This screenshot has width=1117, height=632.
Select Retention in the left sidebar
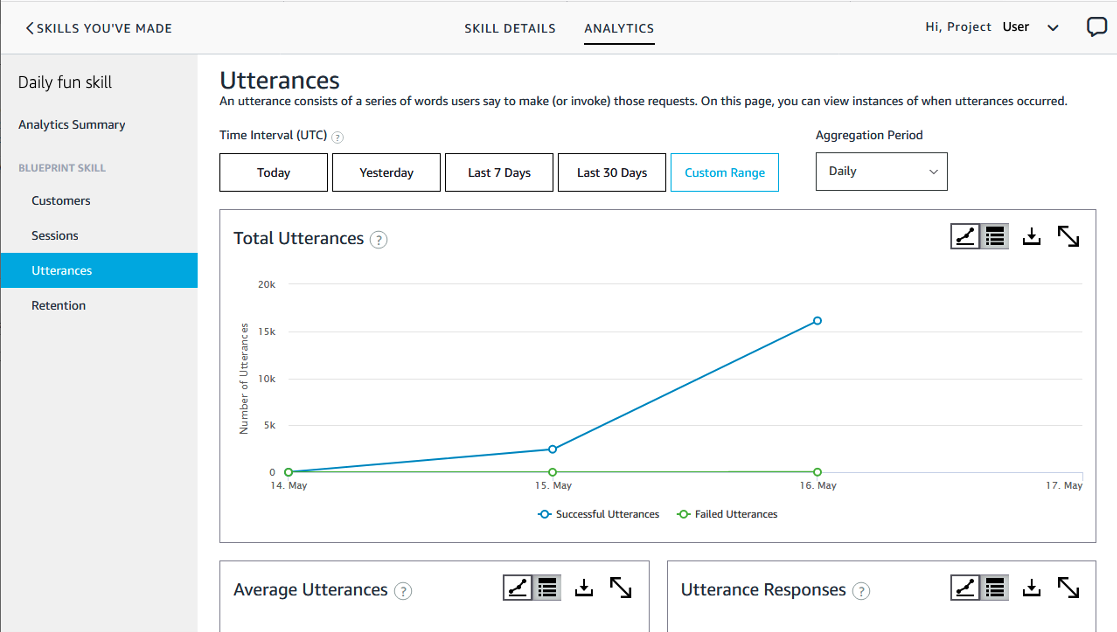click(x=58, y=305)
